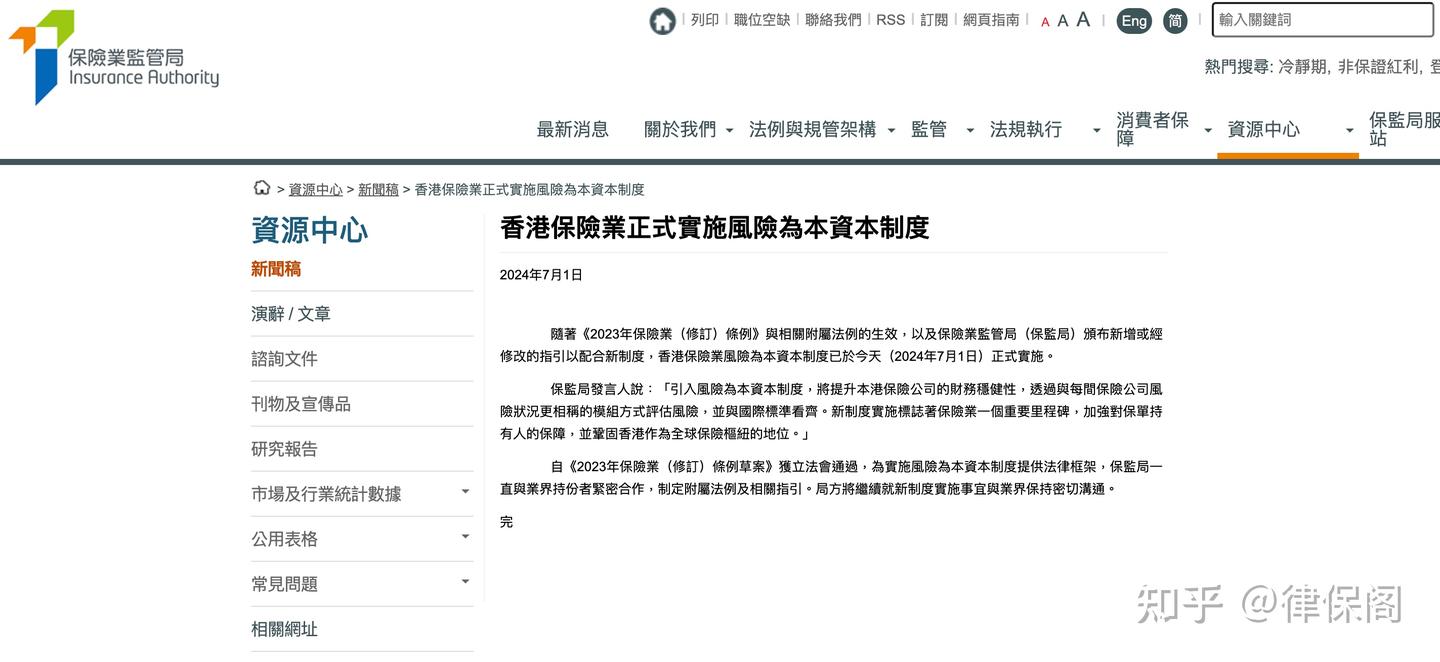Select 最新消息 in the navigation bar
This screenshot has height=662, width=1440.
point(574,129)
